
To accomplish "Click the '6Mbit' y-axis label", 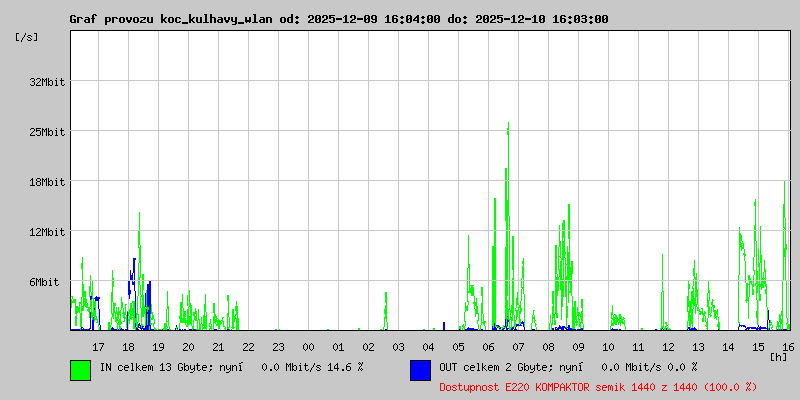I will (x=44, y=282).
